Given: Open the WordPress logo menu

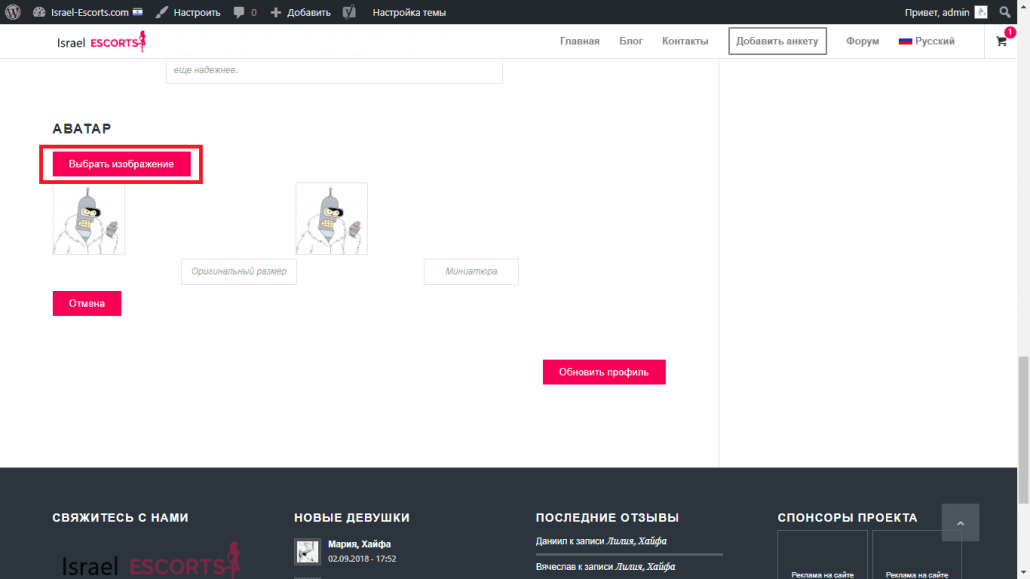Looking at the screenshot, I should click(x=12, y=12).
